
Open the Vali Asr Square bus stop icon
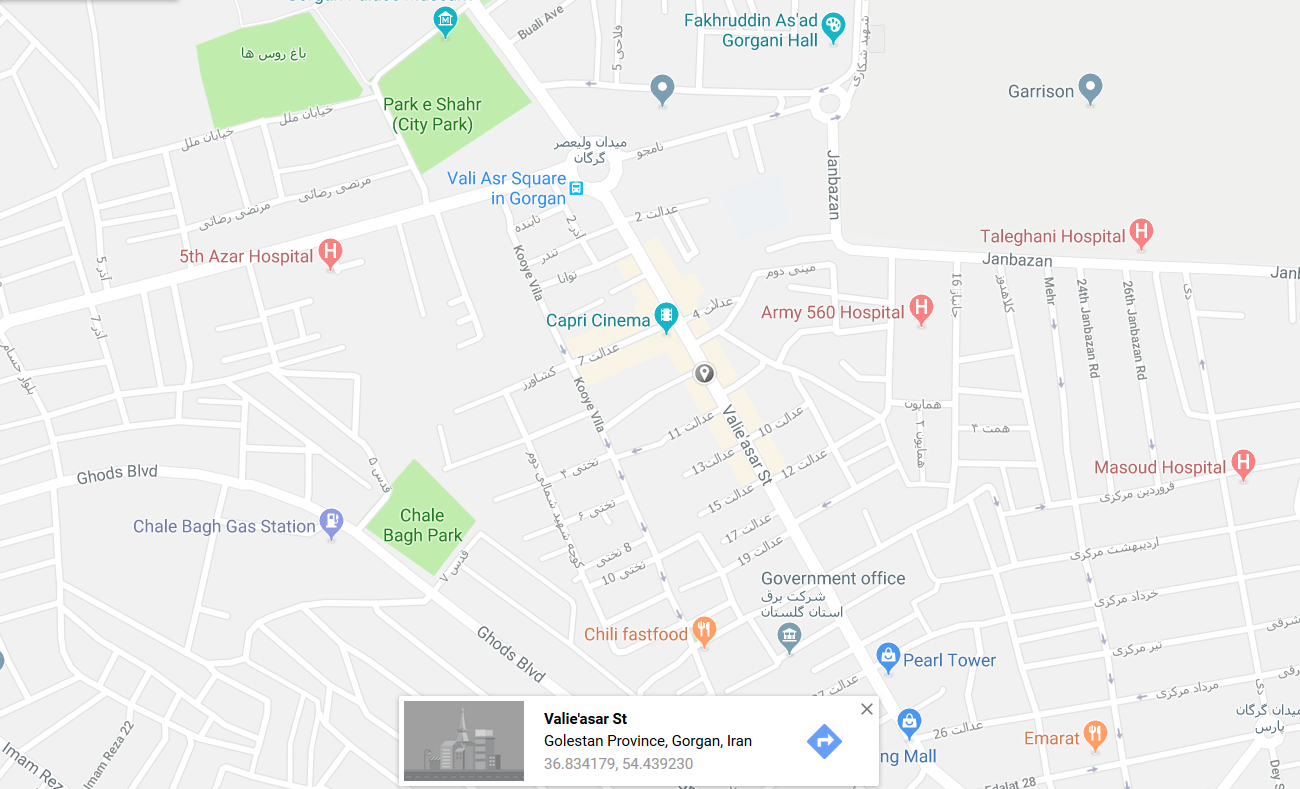click(576, 187)
